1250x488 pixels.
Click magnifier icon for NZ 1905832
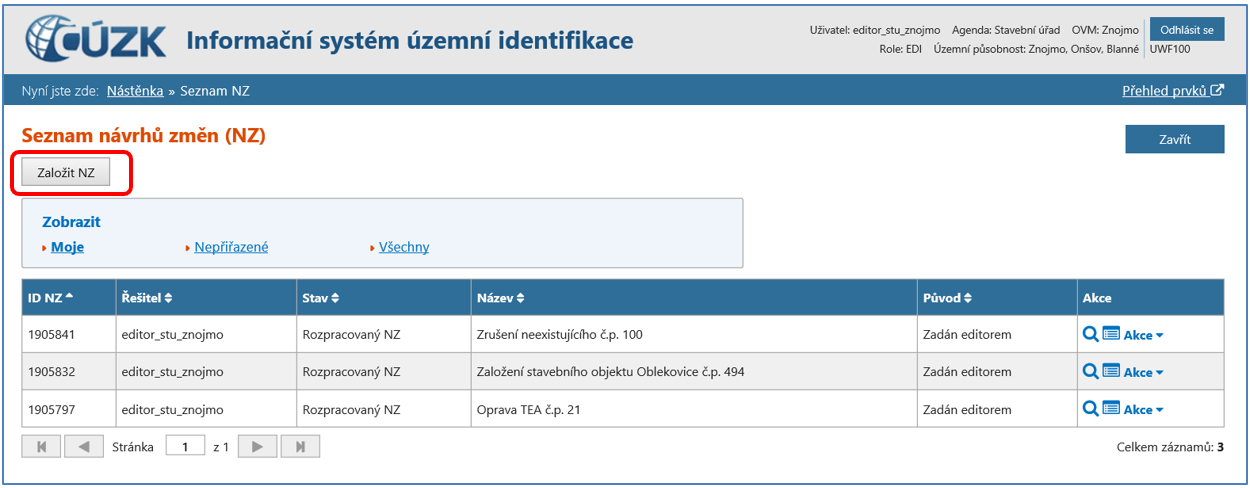[x=1090, y=372]
